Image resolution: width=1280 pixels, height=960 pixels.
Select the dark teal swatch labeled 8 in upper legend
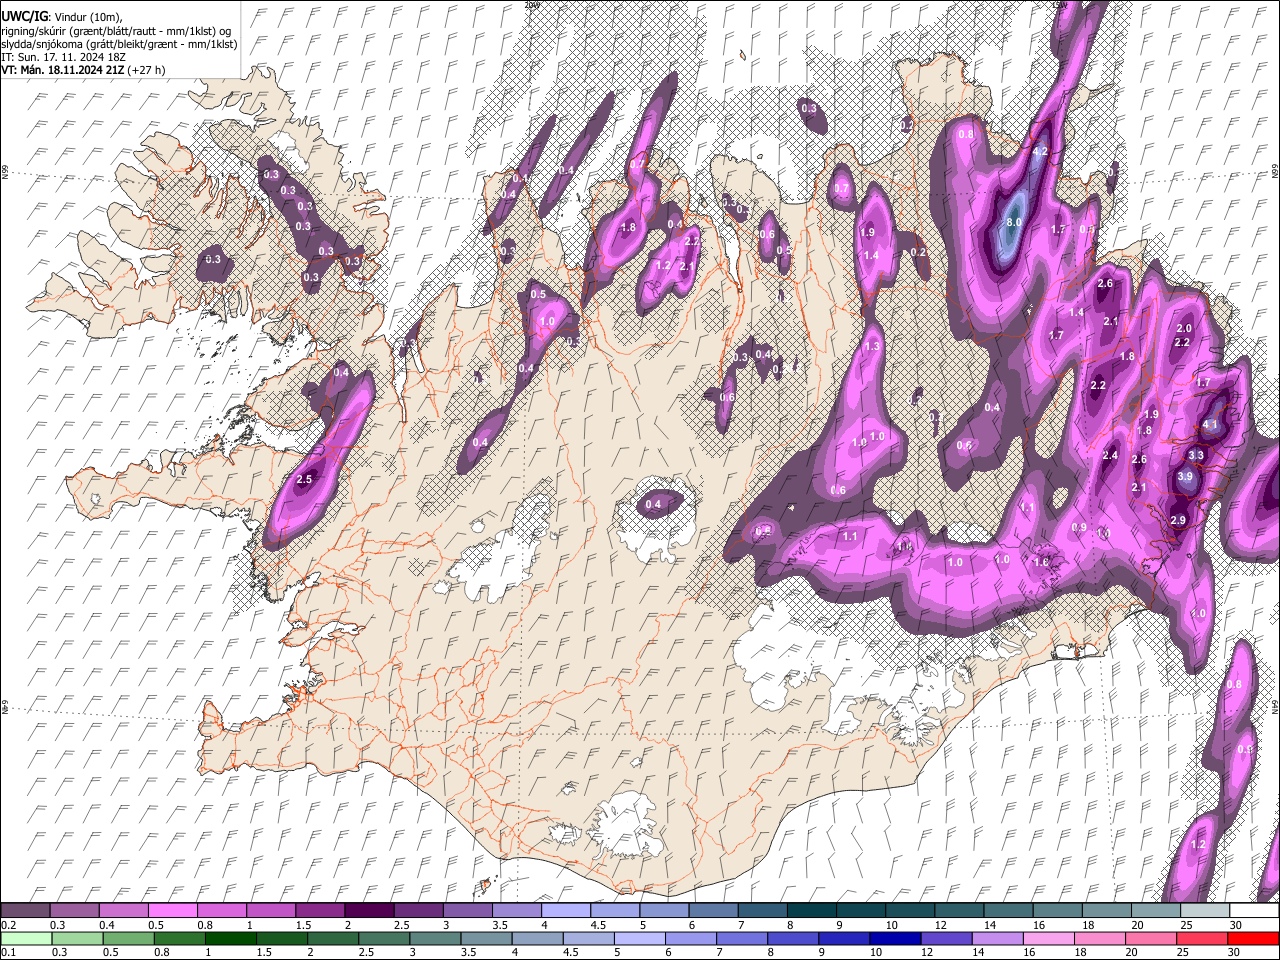pyautogui.click(x=812, y=911)
